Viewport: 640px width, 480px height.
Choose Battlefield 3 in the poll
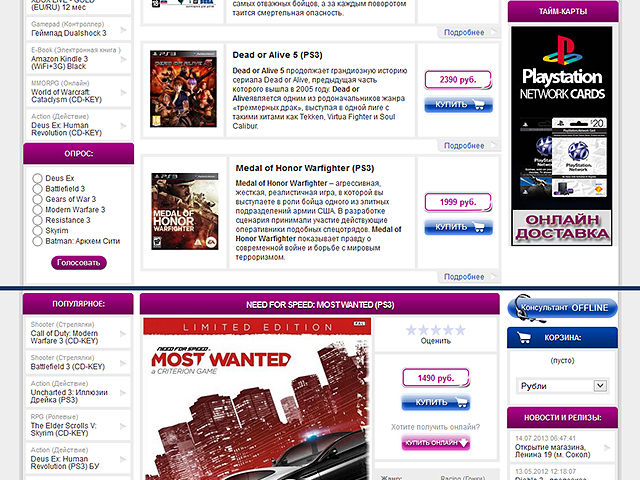[x=37, y=188]
